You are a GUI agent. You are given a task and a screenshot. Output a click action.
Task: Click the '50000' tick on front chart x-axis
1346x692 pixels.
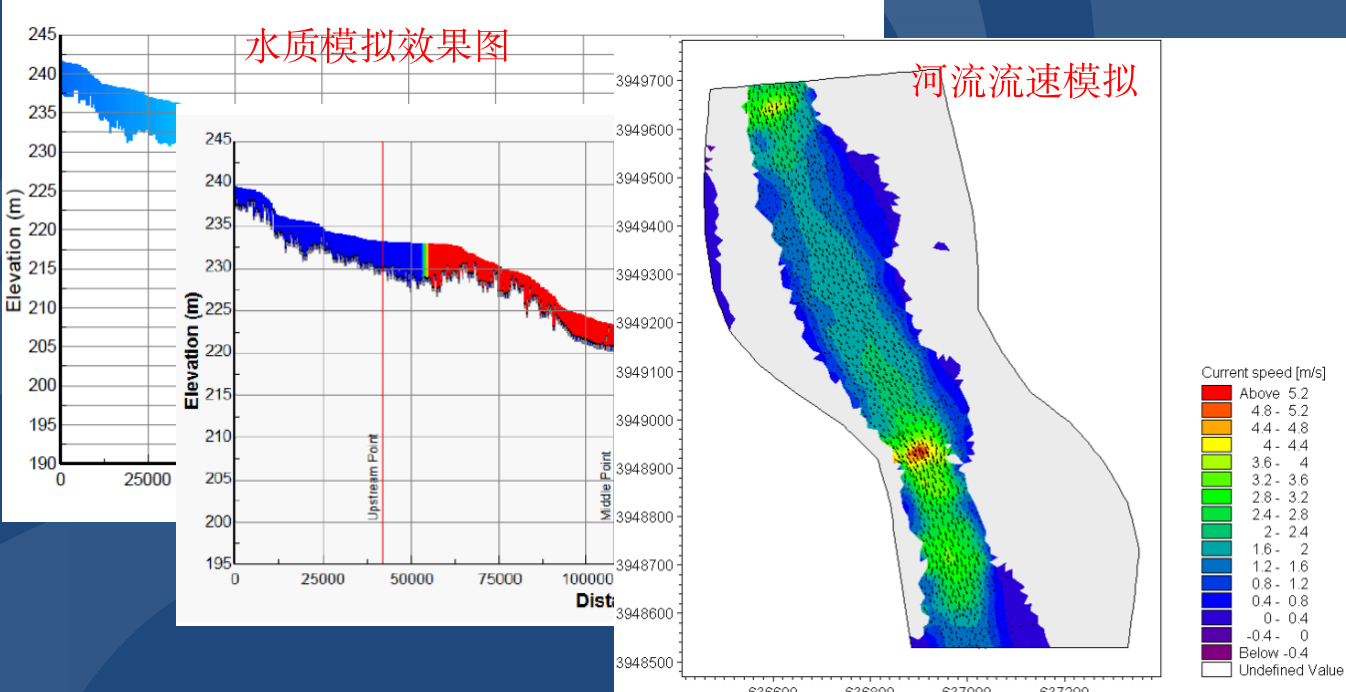coord(412,579)
